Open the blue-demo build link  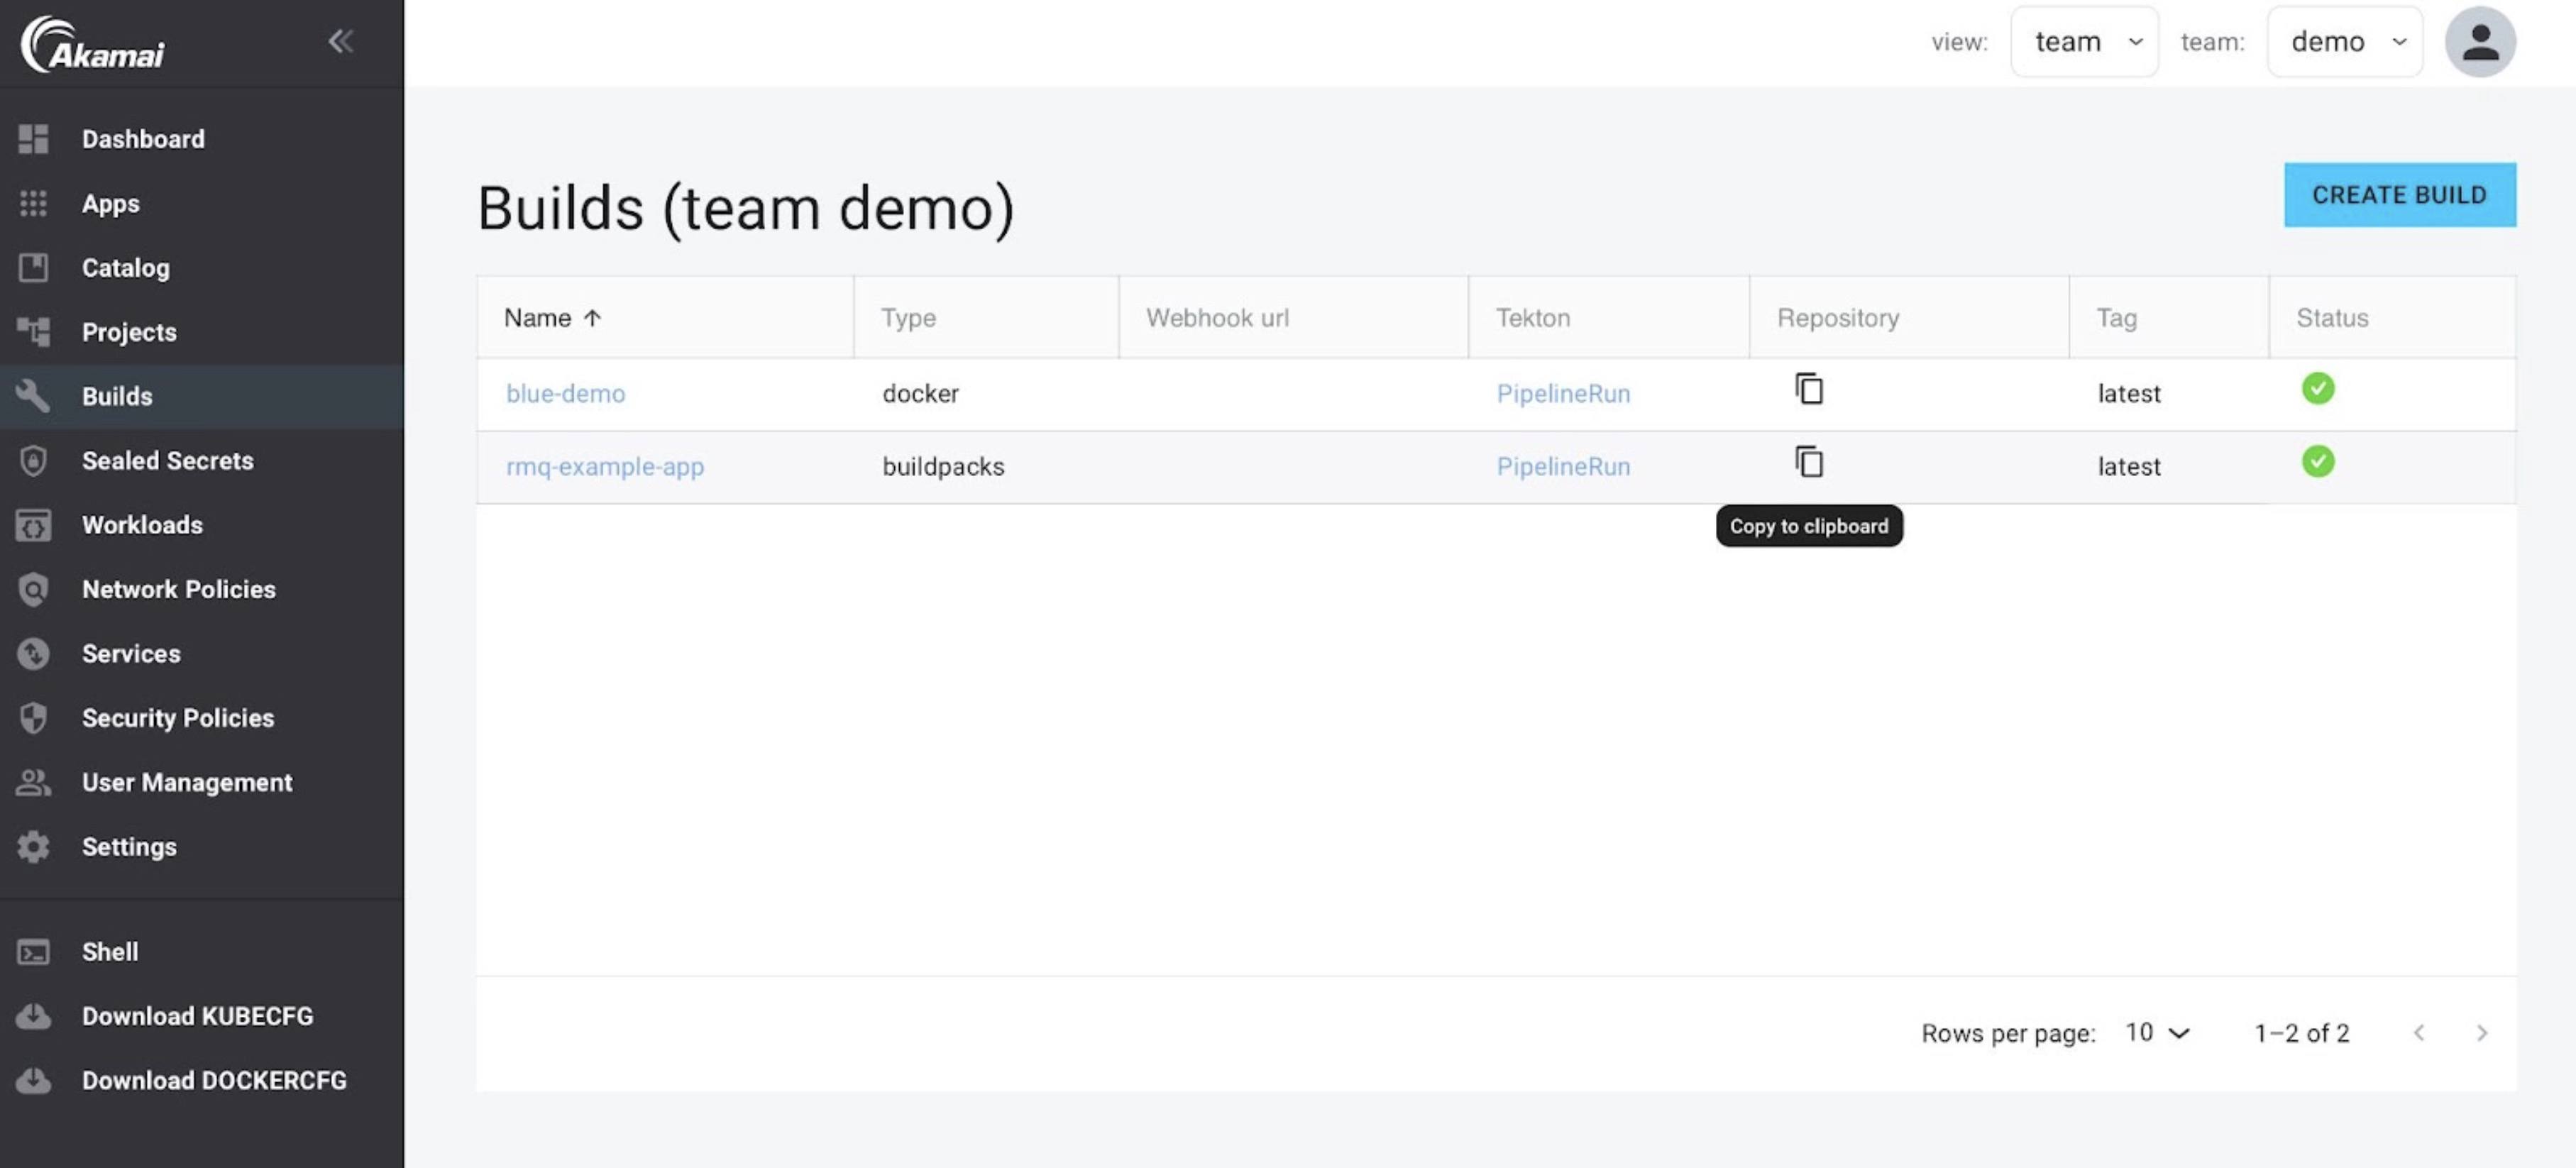pos(565,393)
